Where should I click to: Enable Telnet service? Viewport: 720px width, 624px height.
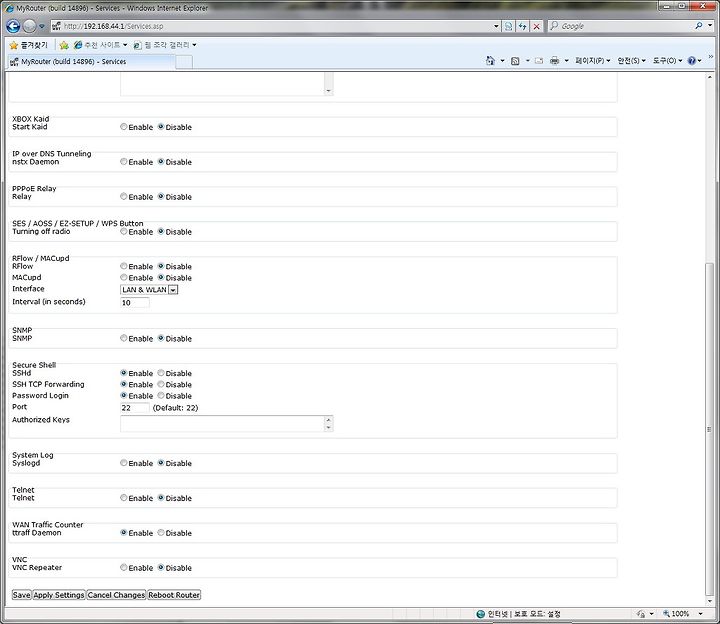click(124, 498)
